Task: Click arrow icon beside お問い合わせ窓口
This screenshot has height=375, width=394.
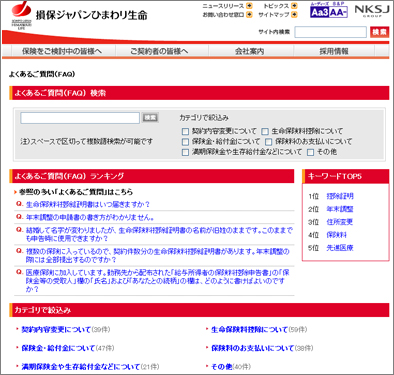Action: pos(249,15)
